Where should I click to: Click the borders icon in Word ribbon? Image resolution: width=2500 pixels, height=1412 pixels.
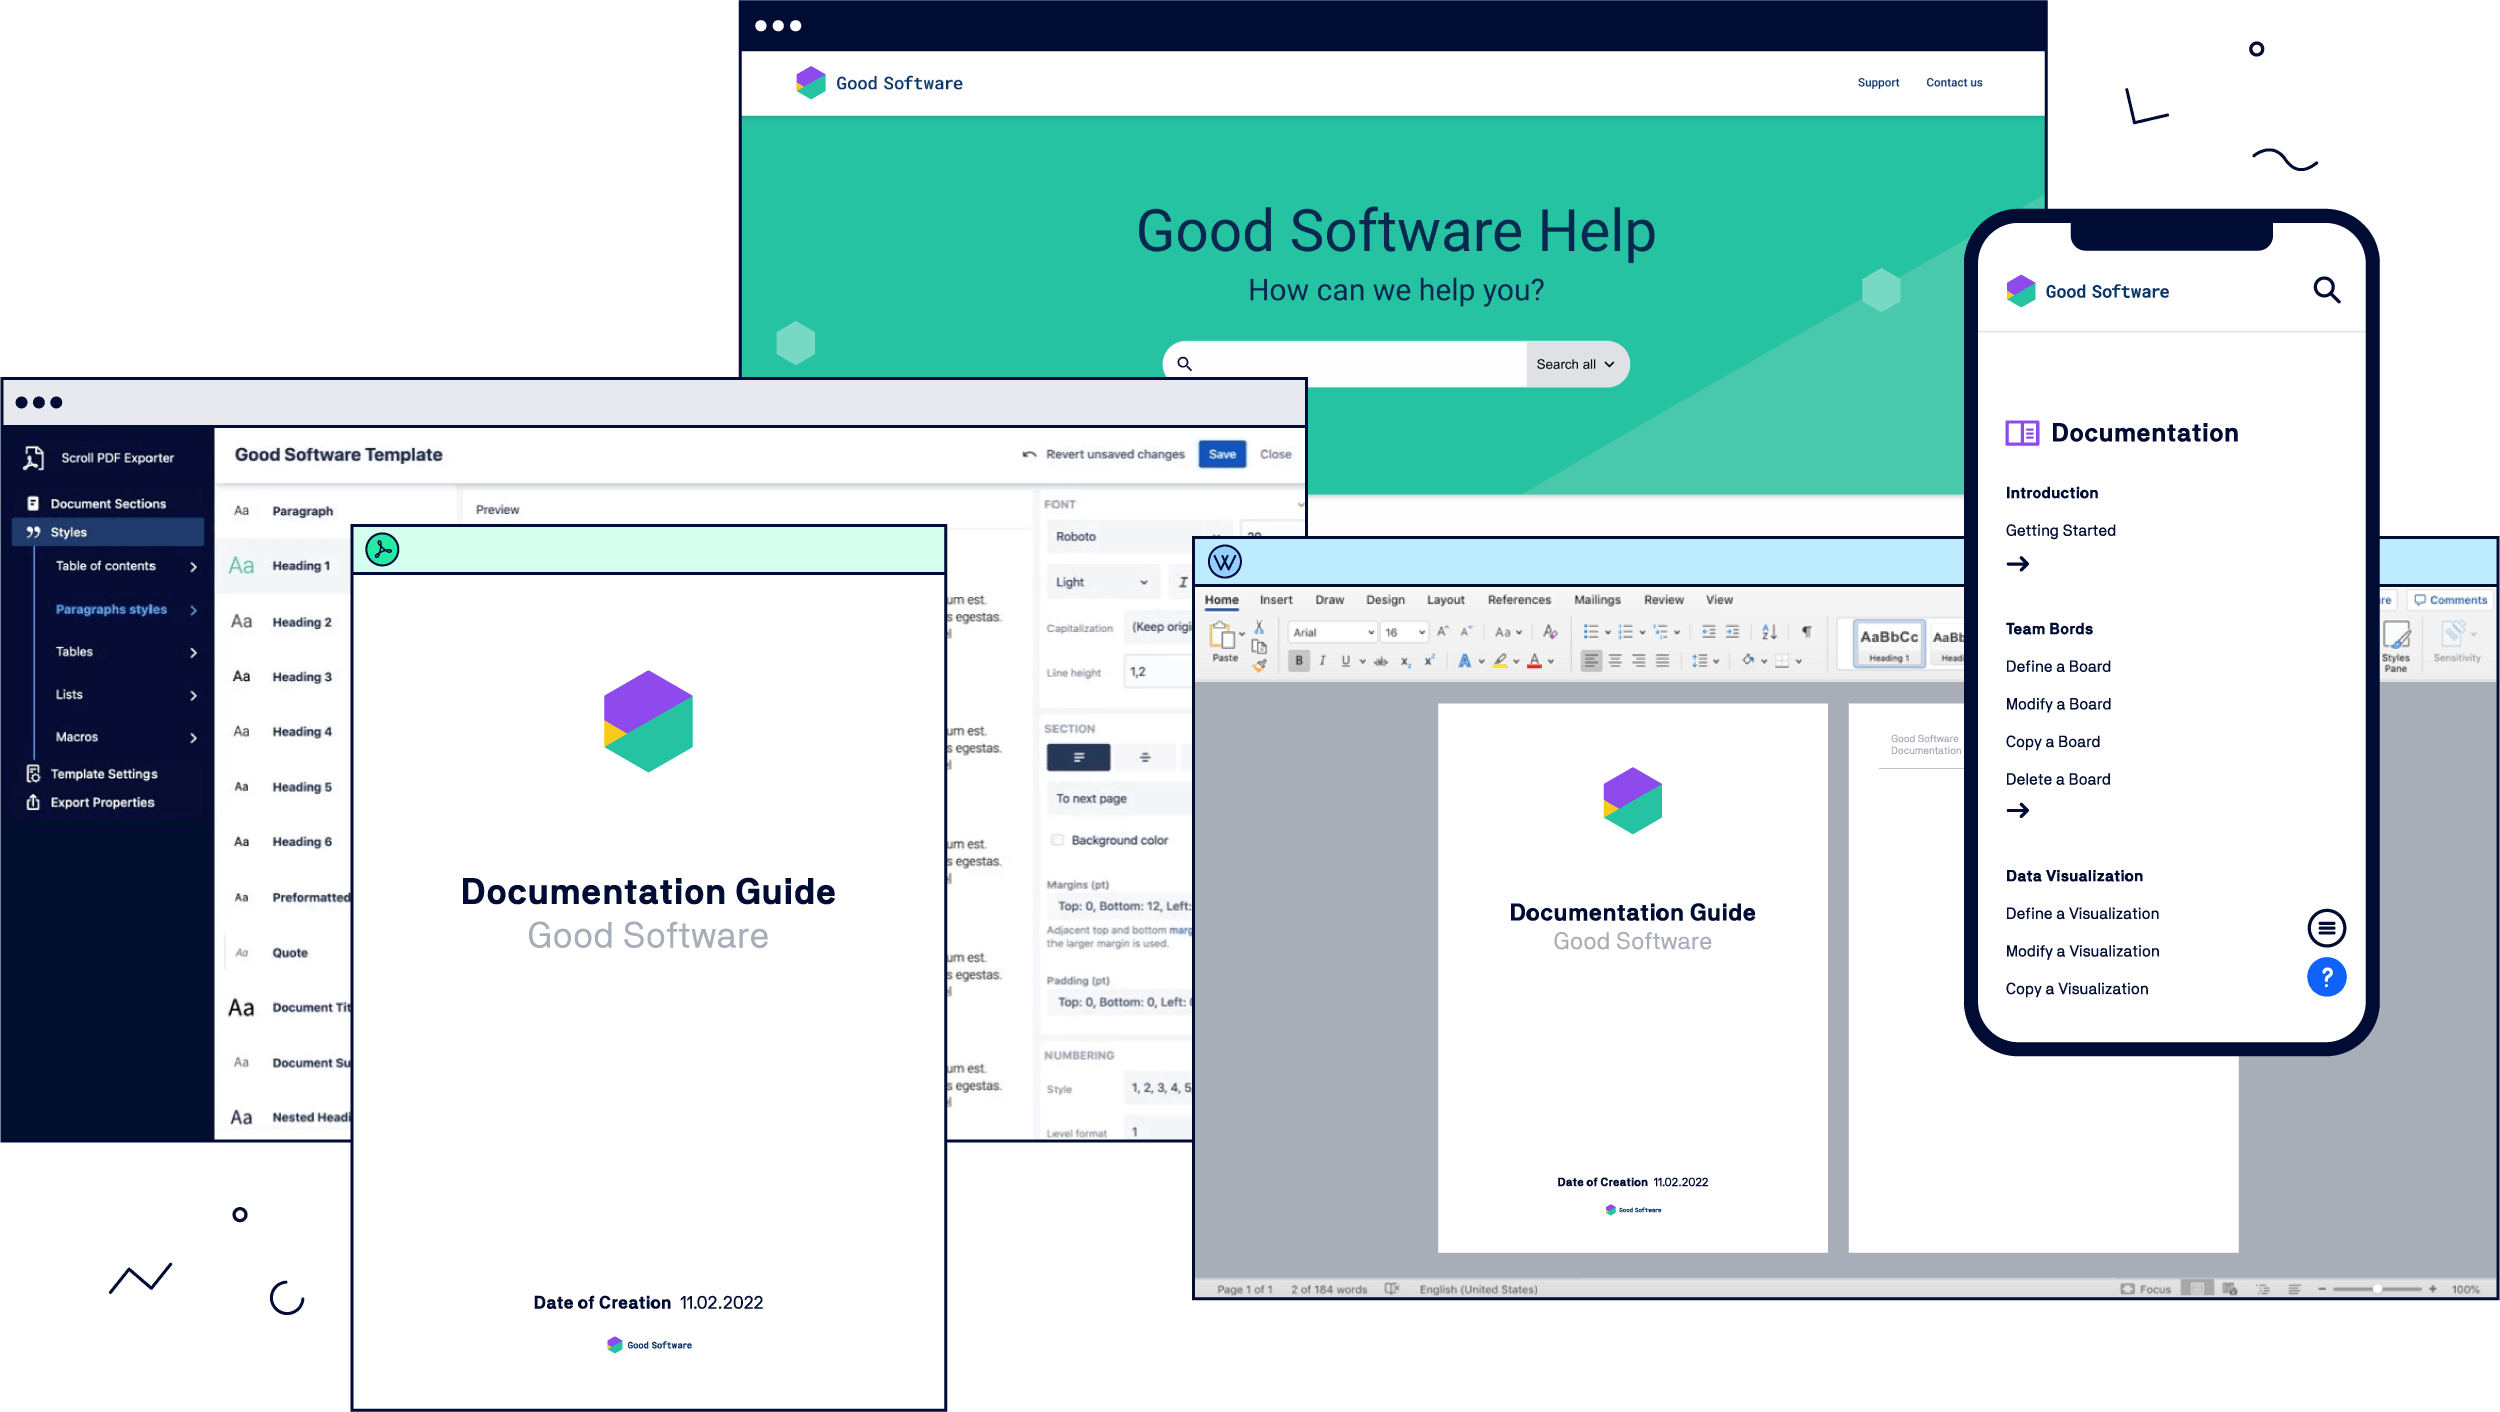coord(1782,661)
